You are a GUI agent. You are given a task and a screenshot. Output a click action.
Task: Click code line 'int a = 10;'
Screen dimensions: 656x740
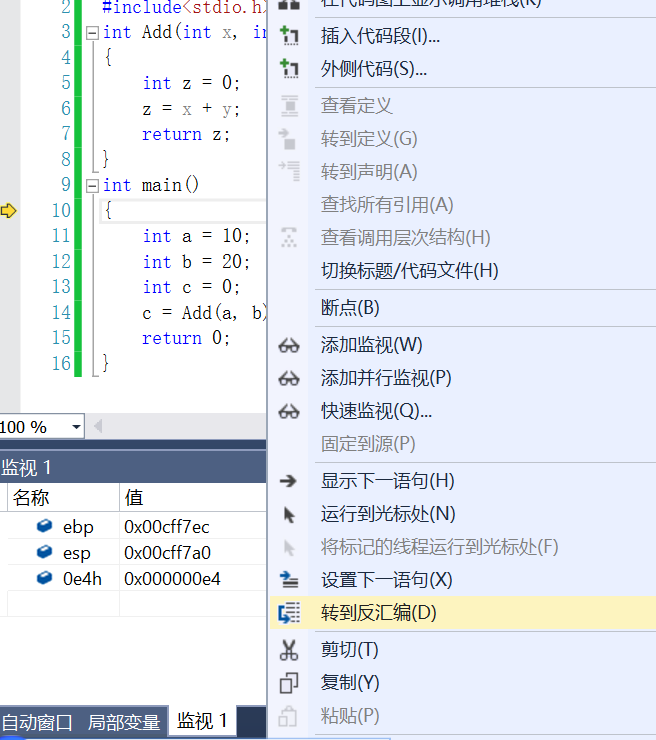pyautogui.click(x=196, y=235)
